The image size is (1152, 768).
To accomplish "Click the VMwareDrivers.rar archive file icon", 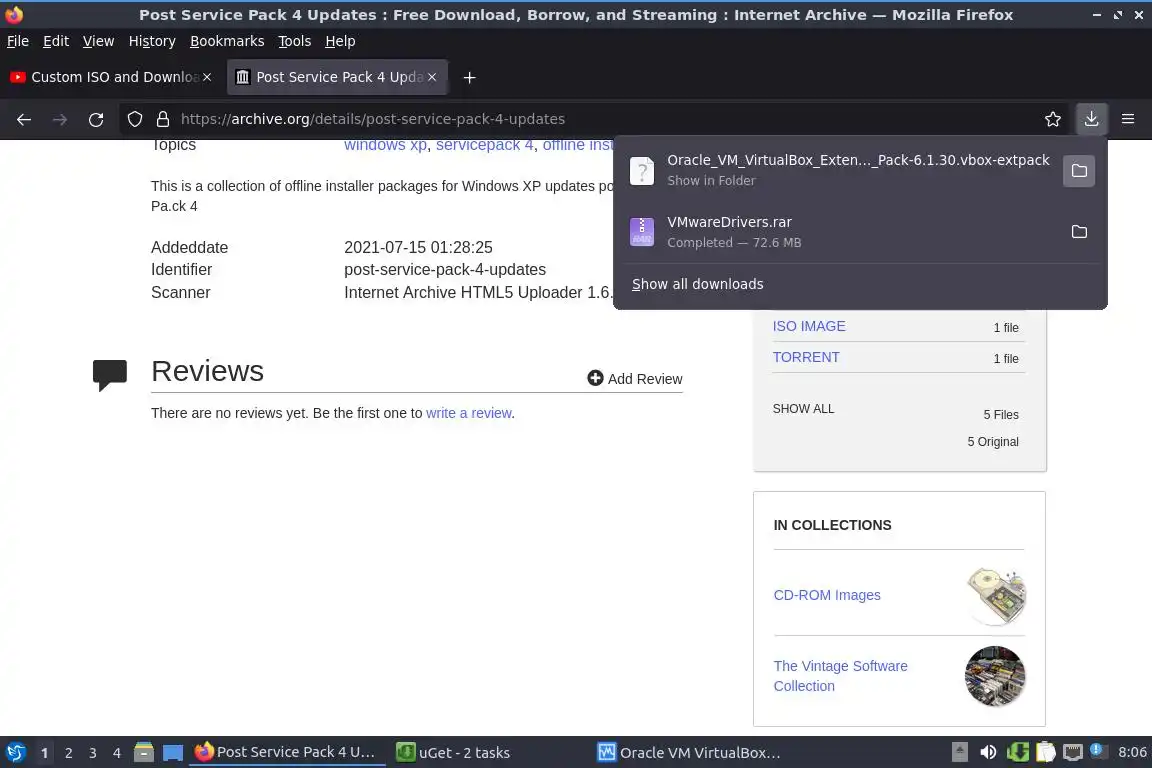I will [x=641, y=232].
